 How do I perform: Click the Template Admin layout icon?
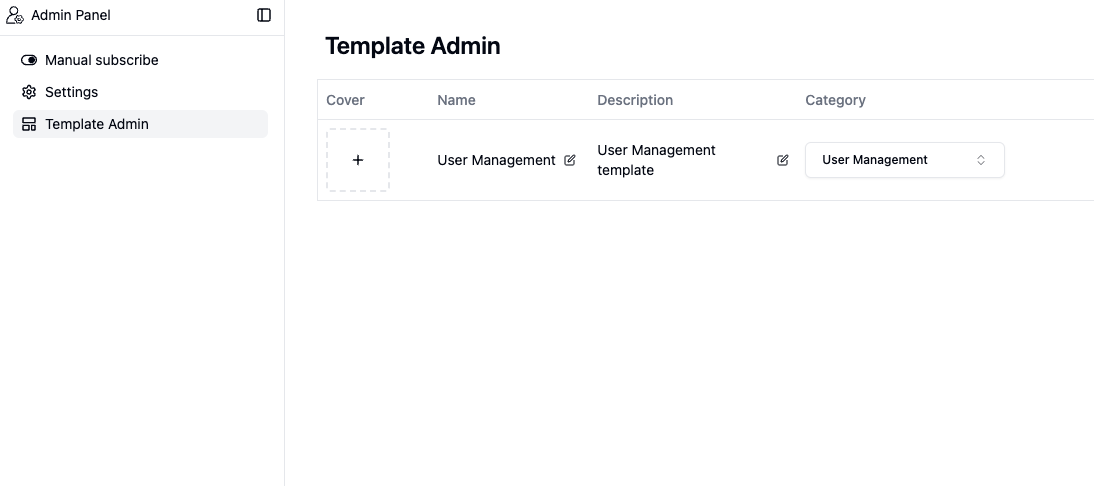29,124
